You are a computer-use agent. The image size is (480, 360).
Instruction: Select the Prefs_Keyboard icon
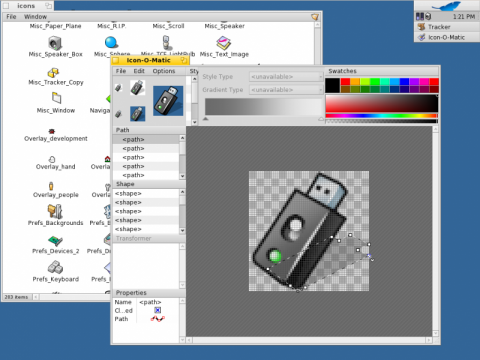pos(55,267)
